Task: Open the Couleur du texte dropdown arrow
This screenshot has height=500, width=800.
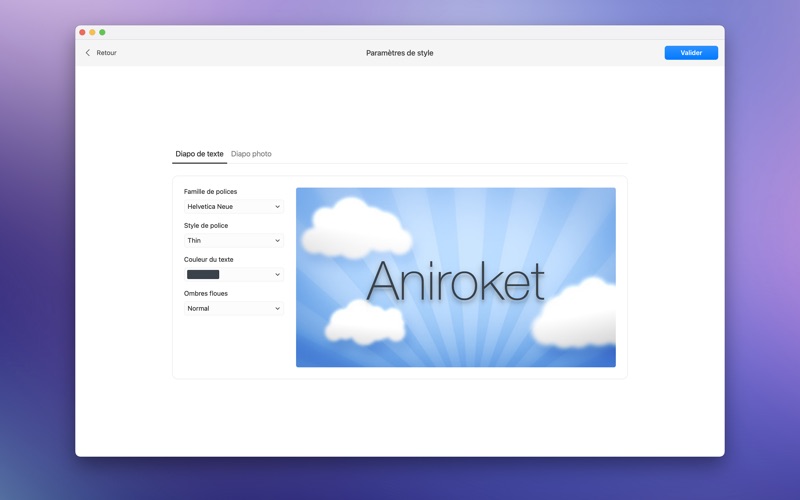Action: (278, 274)
